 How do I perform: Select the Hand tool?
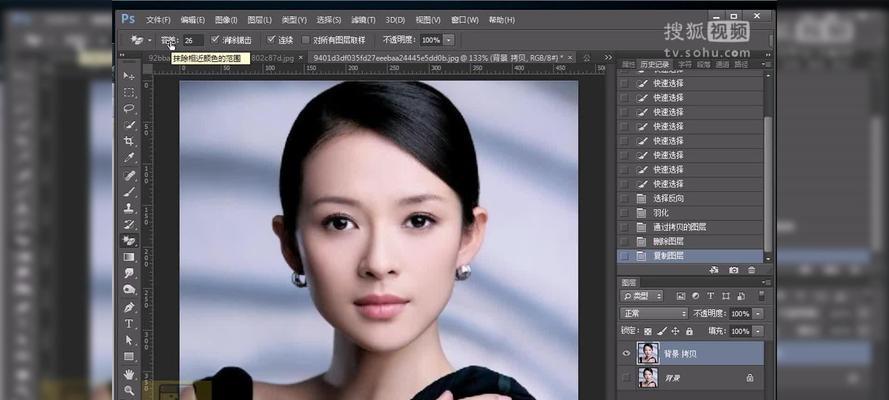(129, 374)
